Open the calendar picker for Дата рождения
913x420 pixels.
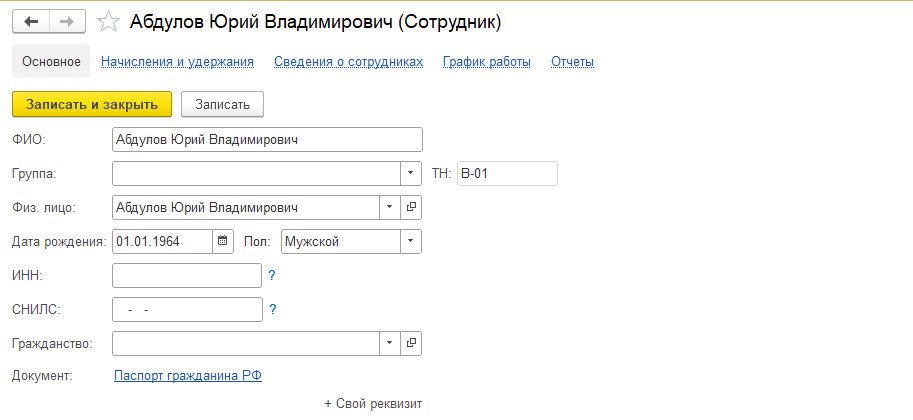222,241
